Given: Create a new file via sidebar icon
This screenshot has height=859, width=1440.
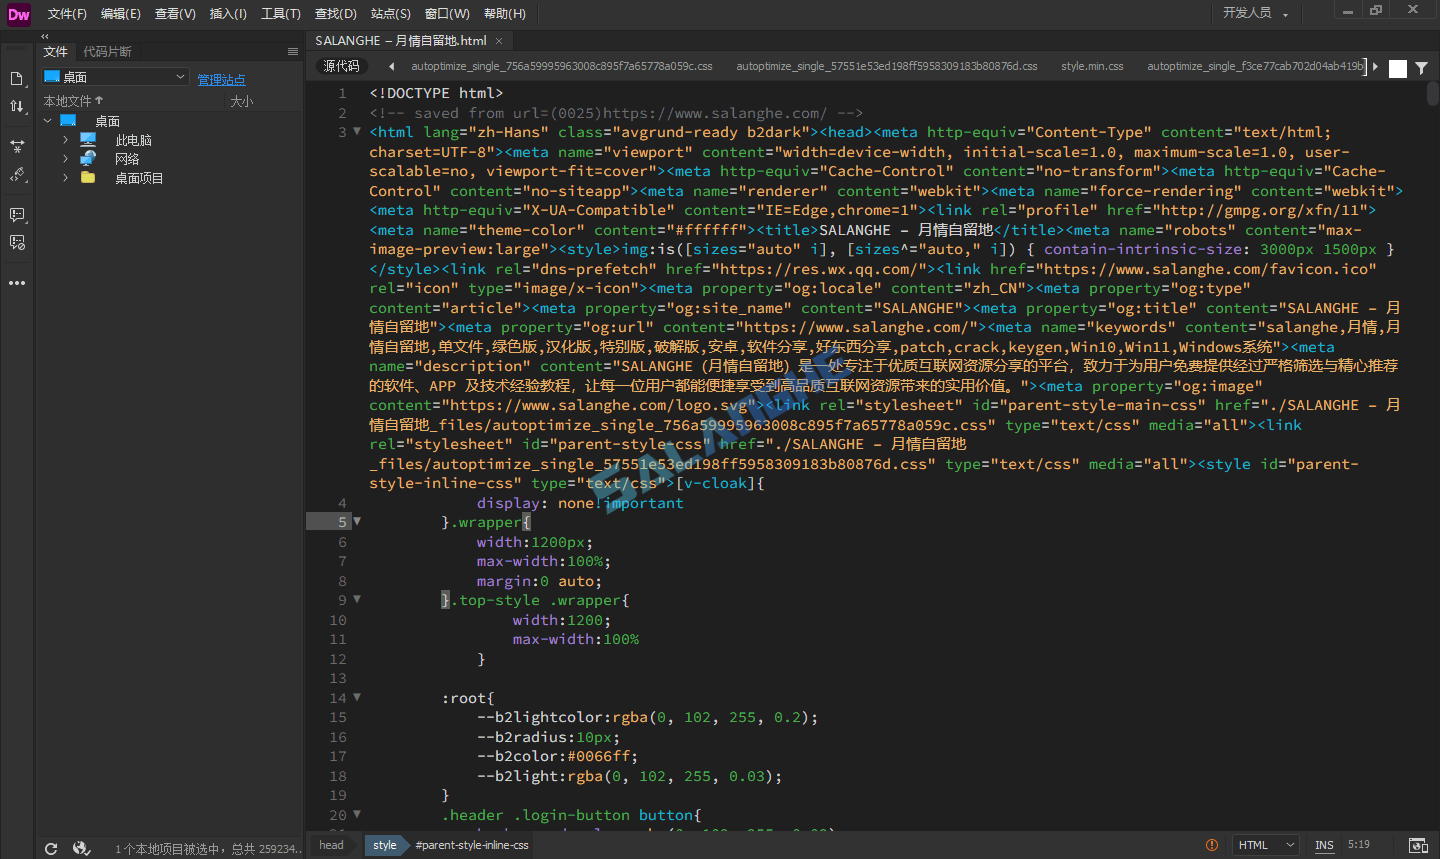Looking at the screenshot, I should (x=17, y=77).
